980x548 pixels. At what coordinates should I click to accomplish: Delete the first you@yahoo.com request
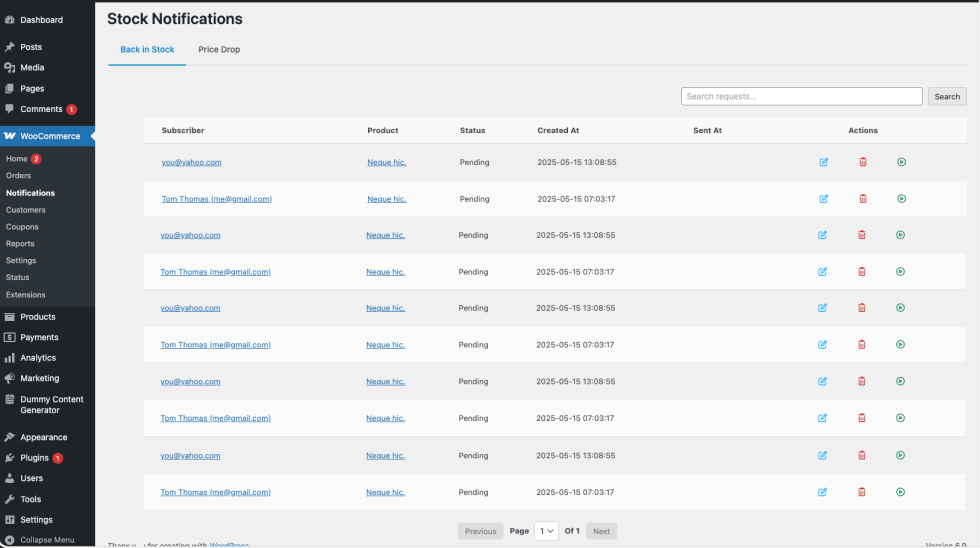click(863, 162)
